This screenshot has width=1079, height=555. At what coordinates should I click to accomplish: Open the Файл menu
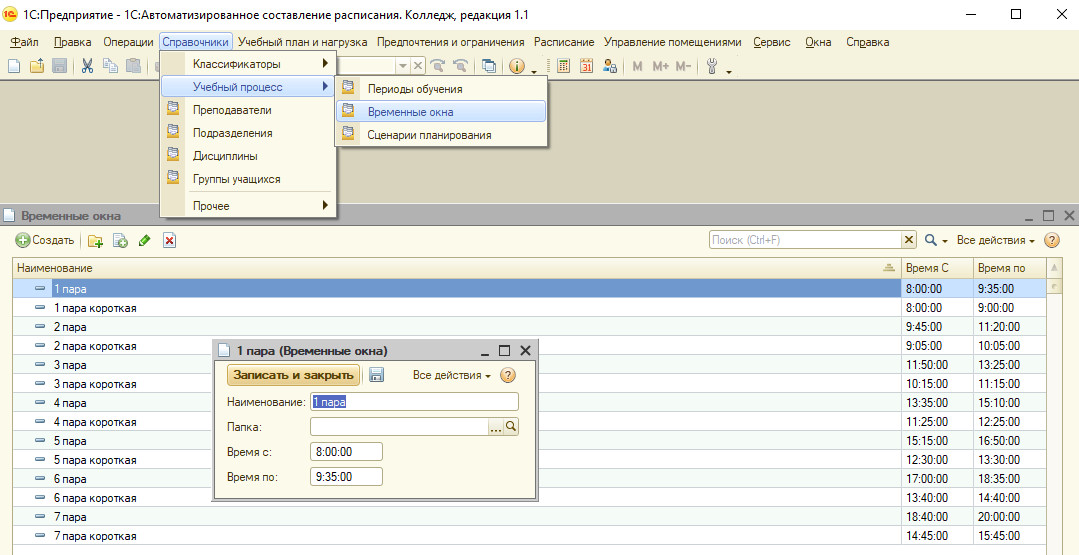coord(24,42)
